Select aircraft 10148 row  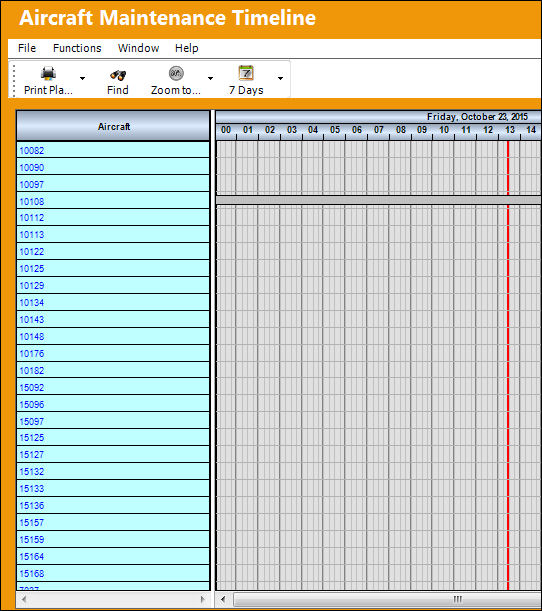[x=113, y=336]
